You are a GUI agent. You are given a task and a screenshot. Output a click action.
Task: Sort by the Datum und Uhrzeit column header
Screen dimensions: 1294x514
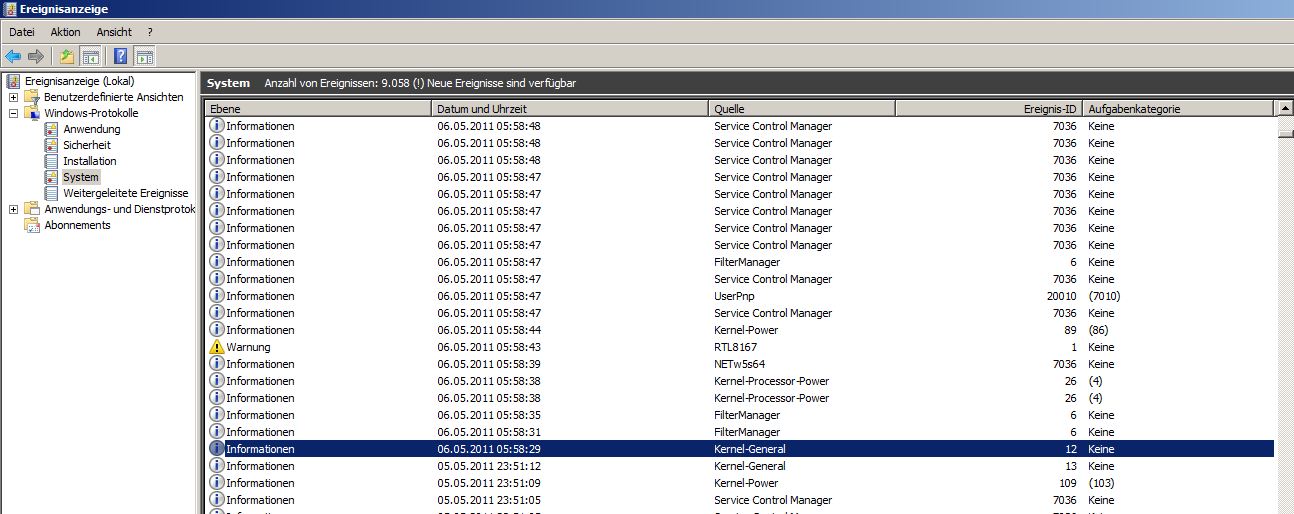570,108
